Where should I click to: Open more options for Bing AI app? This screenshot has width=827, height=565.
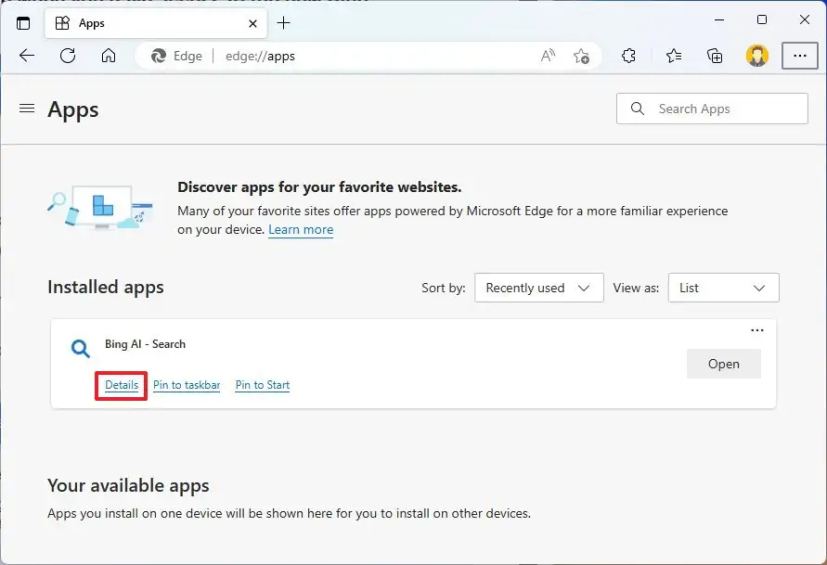[x=757, y=330]
